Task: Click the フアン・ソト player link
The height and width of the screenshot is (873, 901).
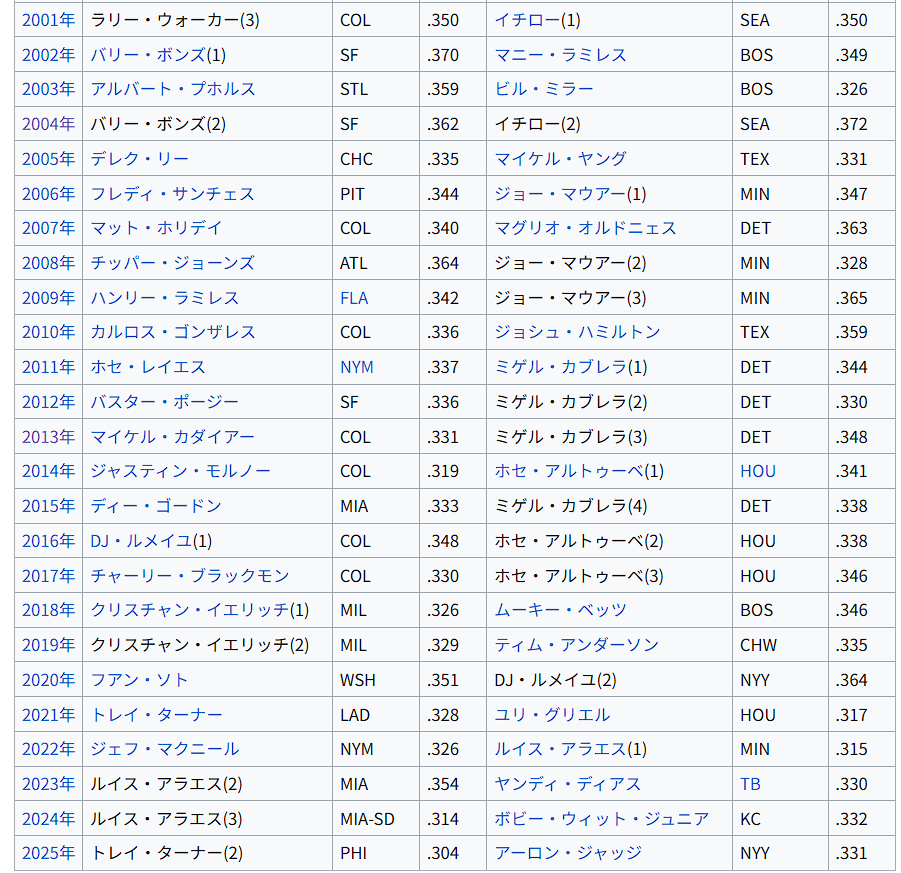Action: [139, 680]
